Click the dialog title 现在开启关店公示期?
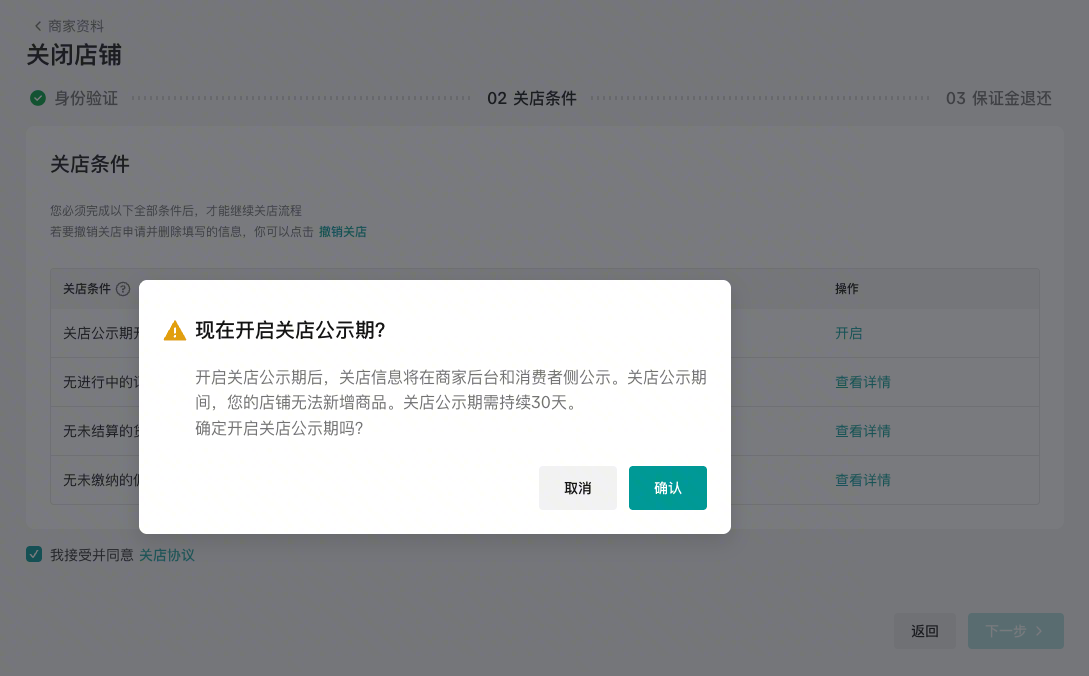1089x676 pixels. coord(290,331)
